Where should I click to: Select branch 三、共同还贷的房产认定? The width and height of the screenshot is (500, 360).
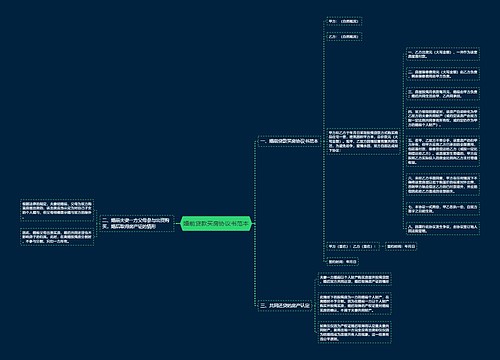point(285,305)
